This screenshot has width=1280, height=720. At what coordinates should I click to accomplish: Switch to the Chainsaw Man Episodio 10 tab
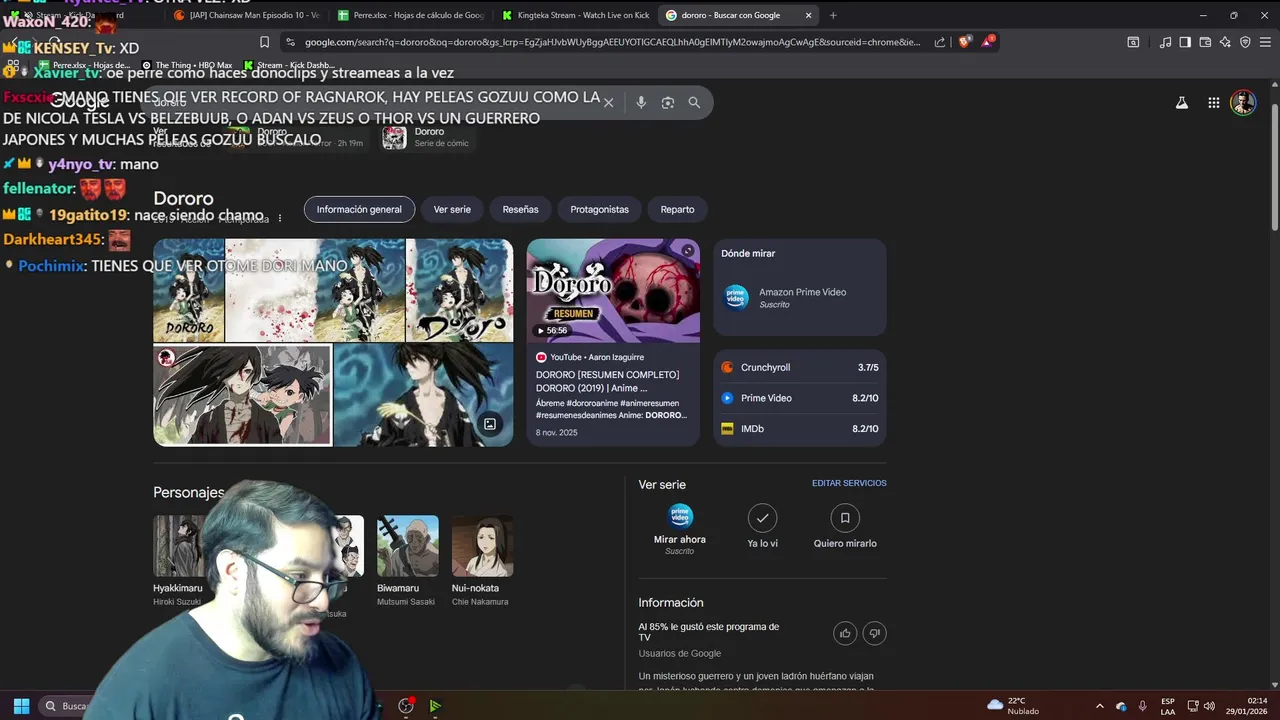(x=247, y=15)
